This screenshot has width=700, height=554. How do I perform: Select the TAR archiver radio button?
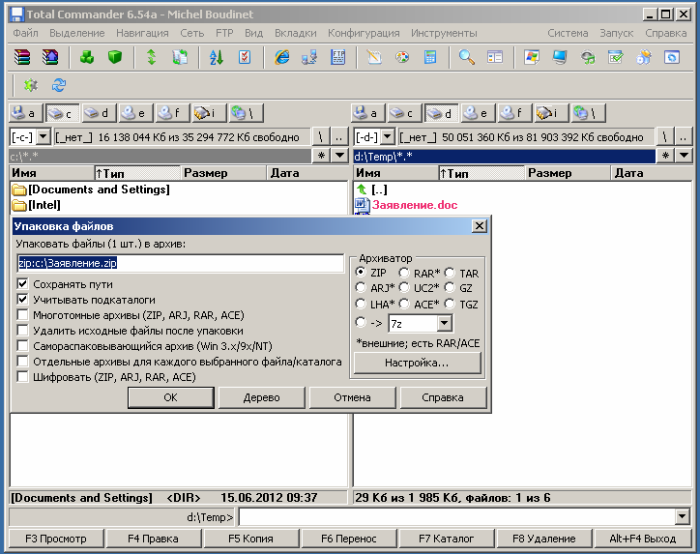pyautogui.click(x=450, y=273)
